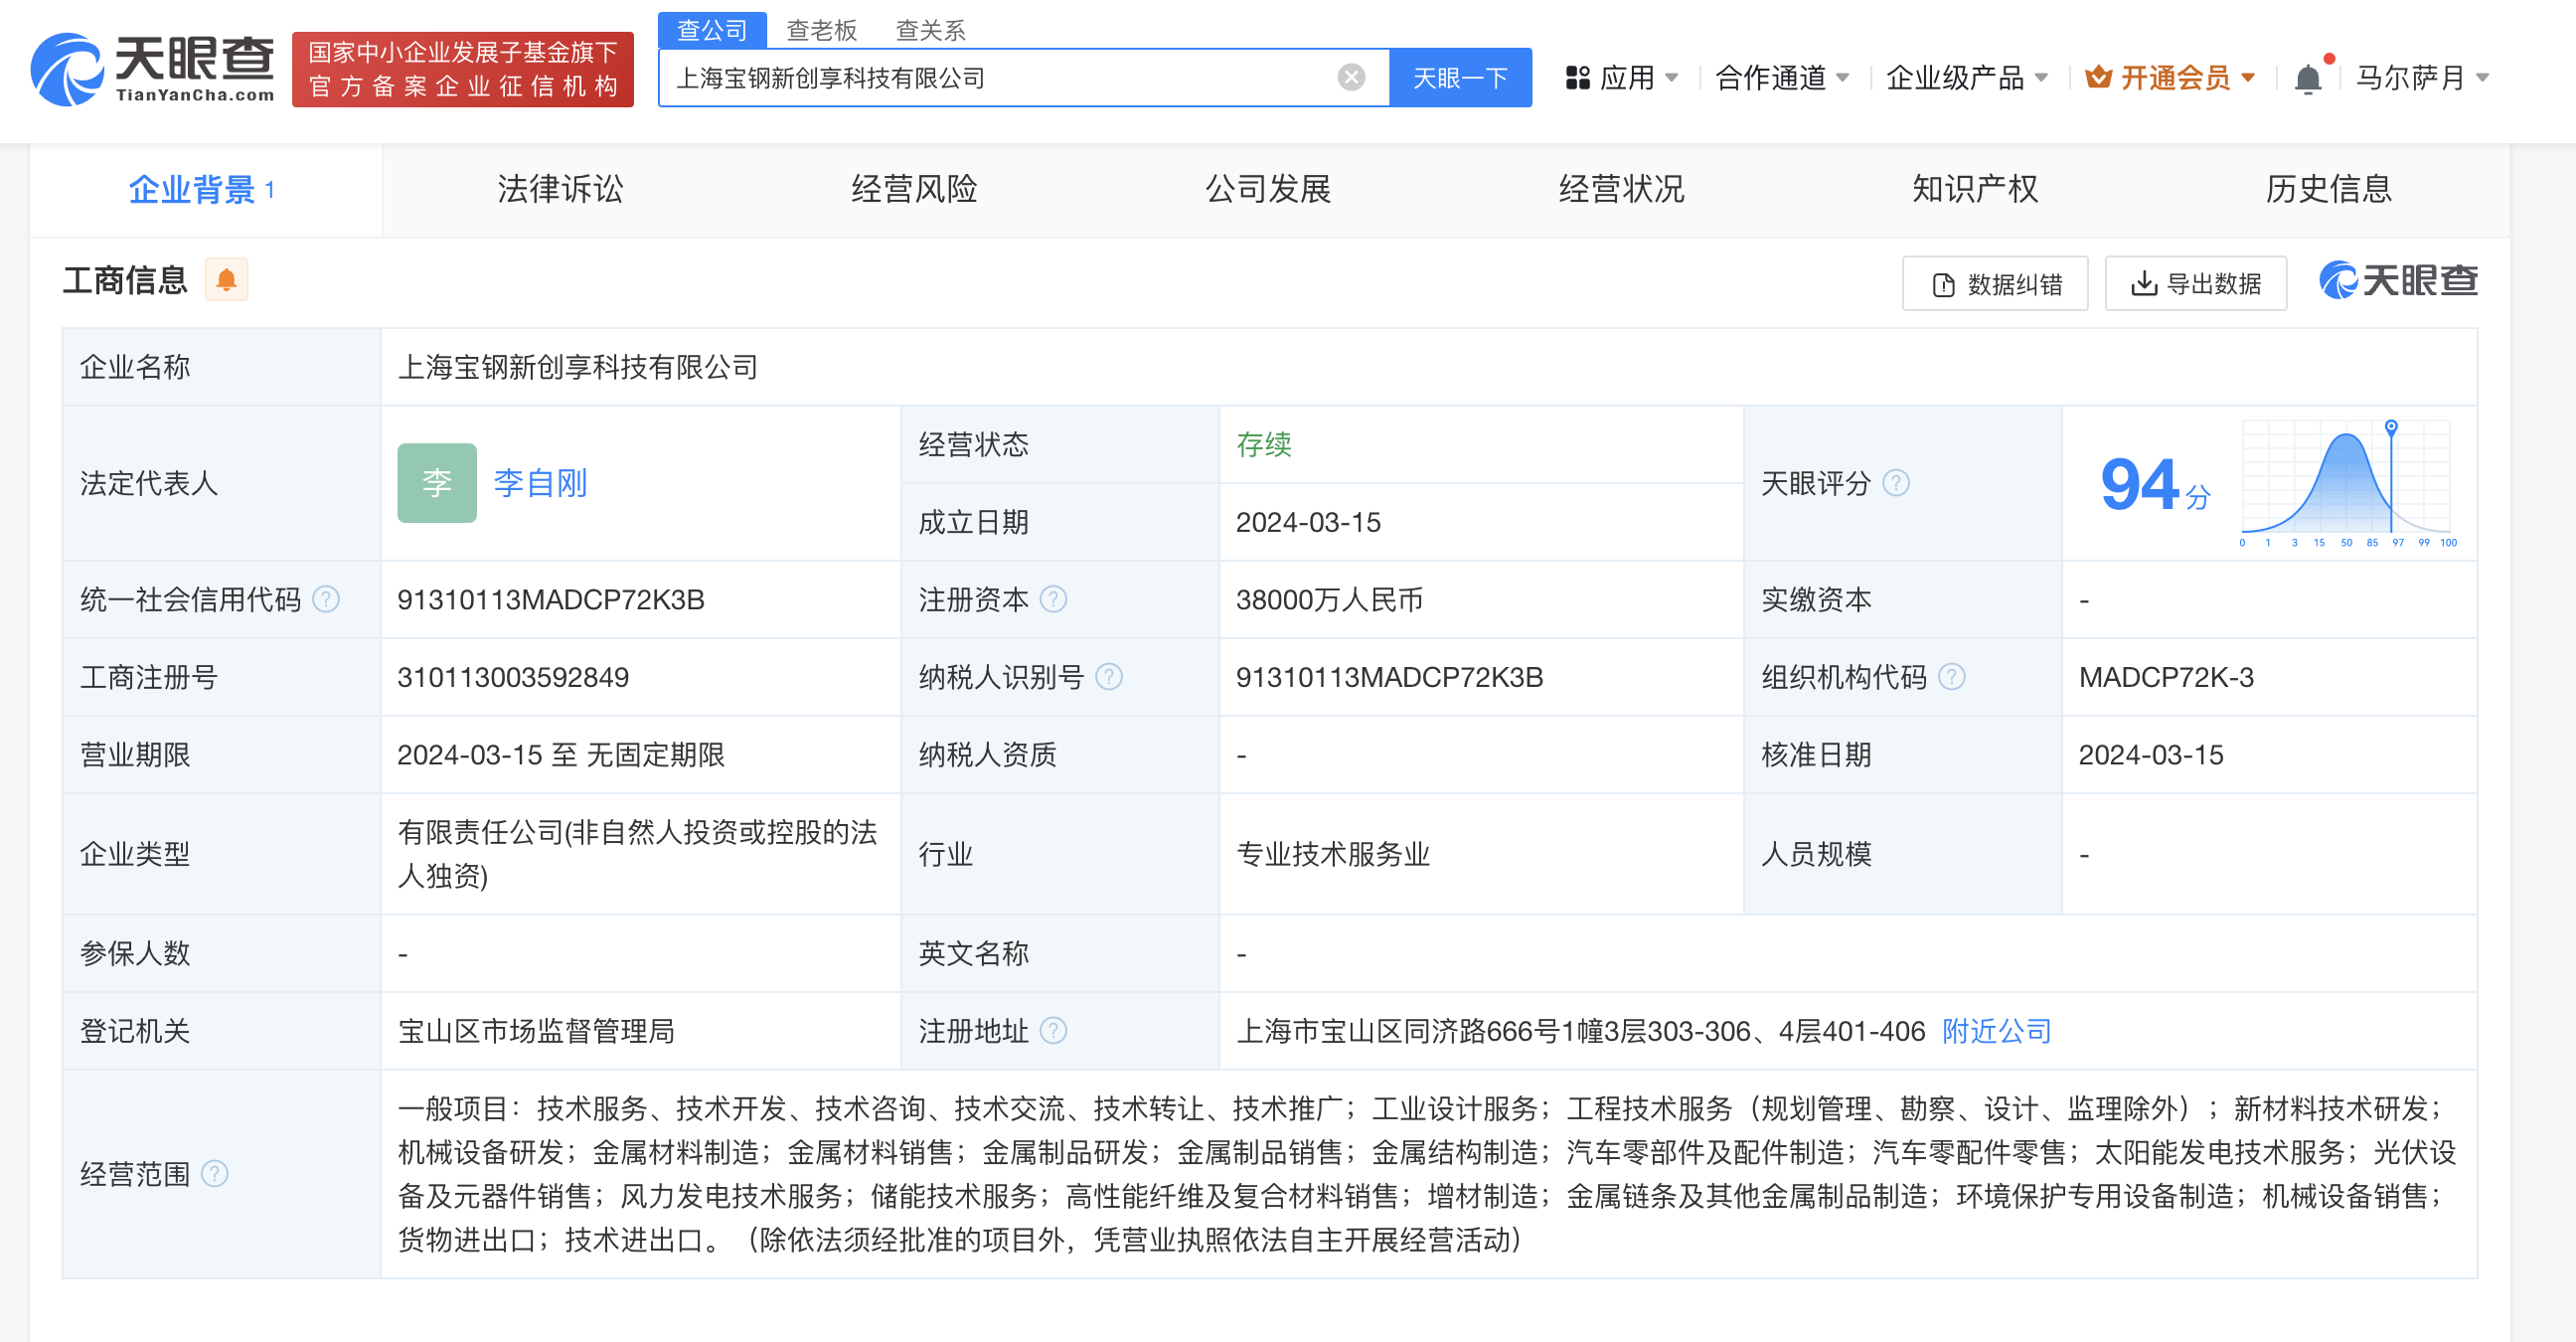
Task: Click the orange alert bell beside 工商信息
Action: coord(227,280)
